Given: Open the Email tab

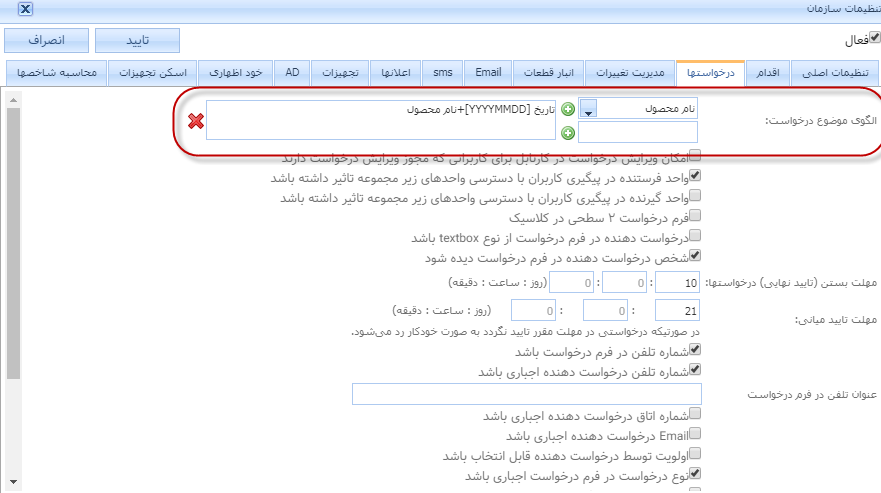Looking at the screenshot, I should pos(488,74).
